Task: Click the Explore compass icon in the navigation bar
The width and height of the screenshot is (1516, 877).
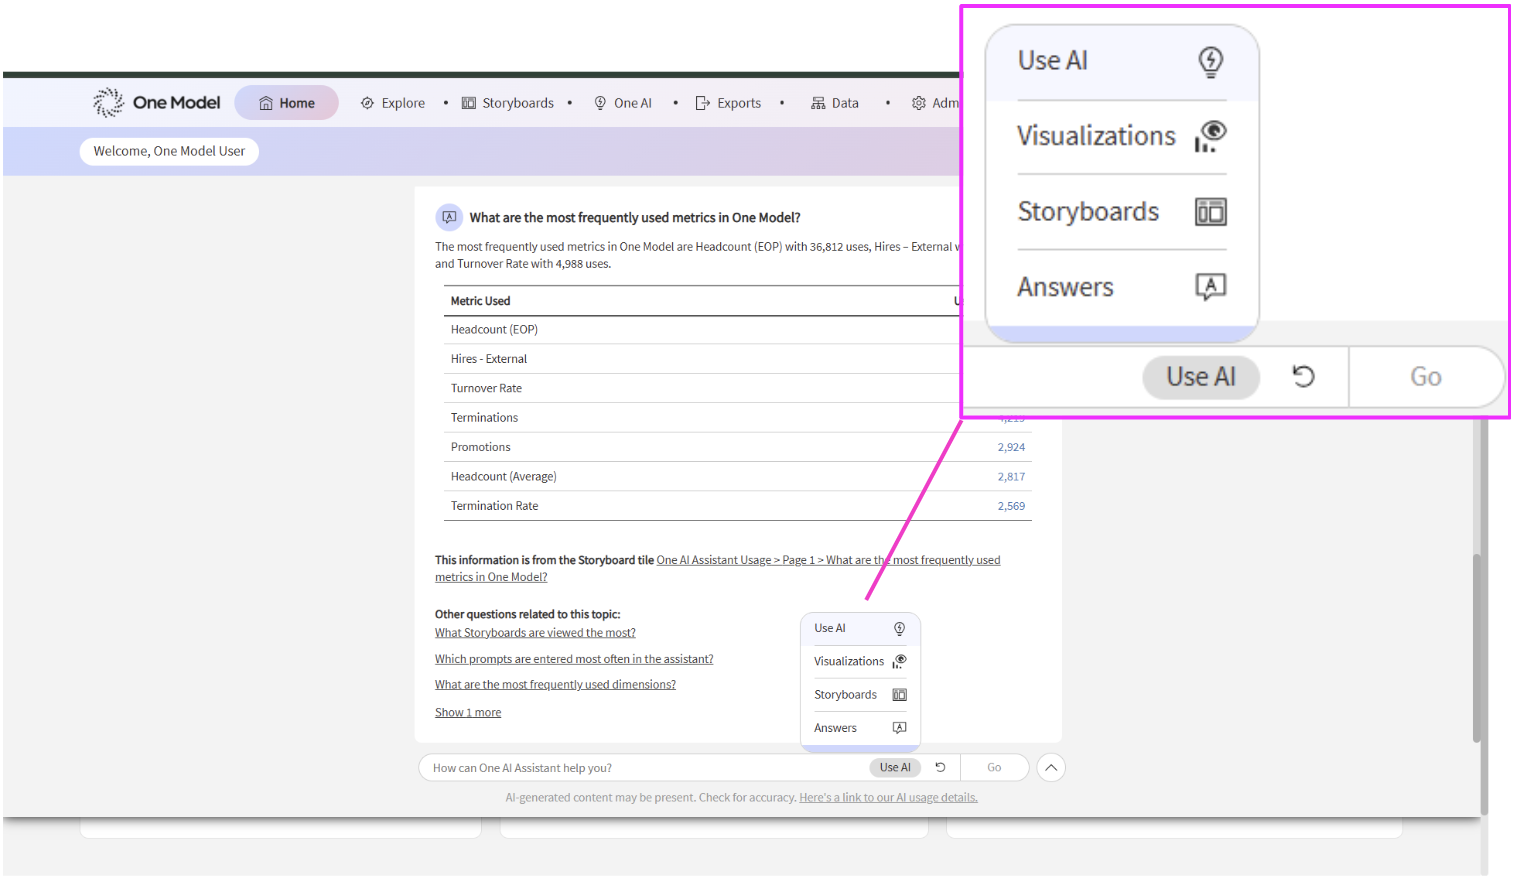Action: [x=367, y=103]
